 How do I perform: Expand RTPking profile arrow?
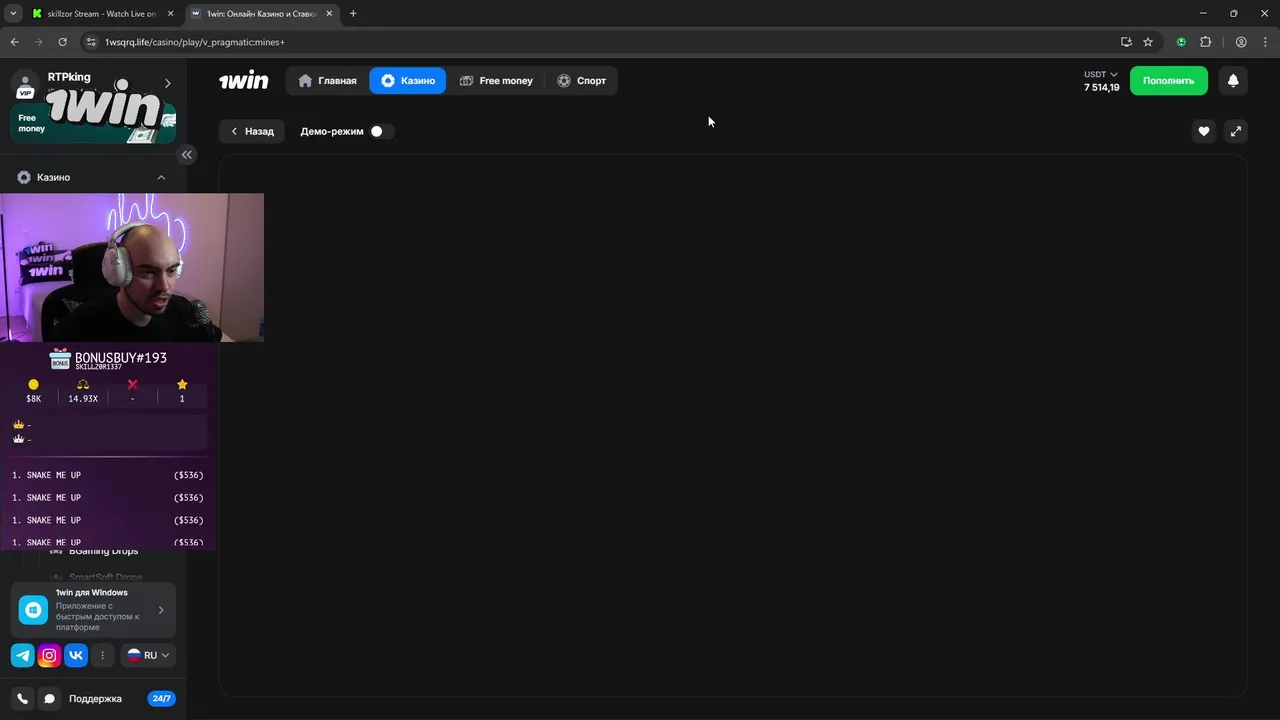point(167,83)
